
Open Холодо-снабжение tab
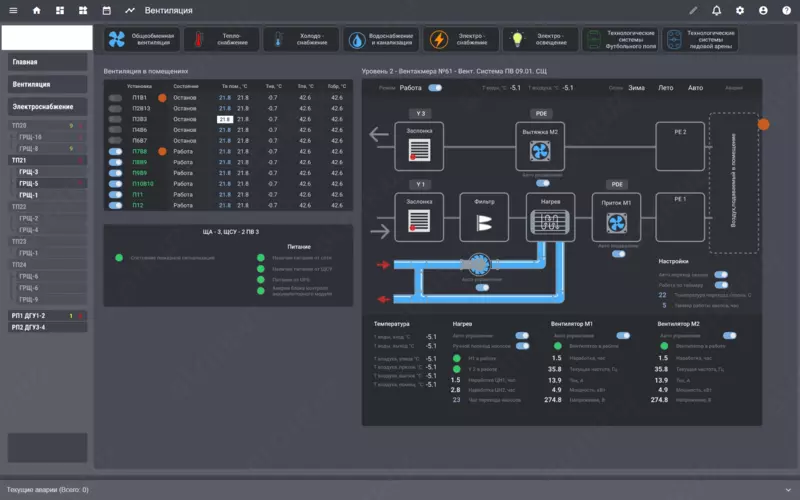coord(302,39)
